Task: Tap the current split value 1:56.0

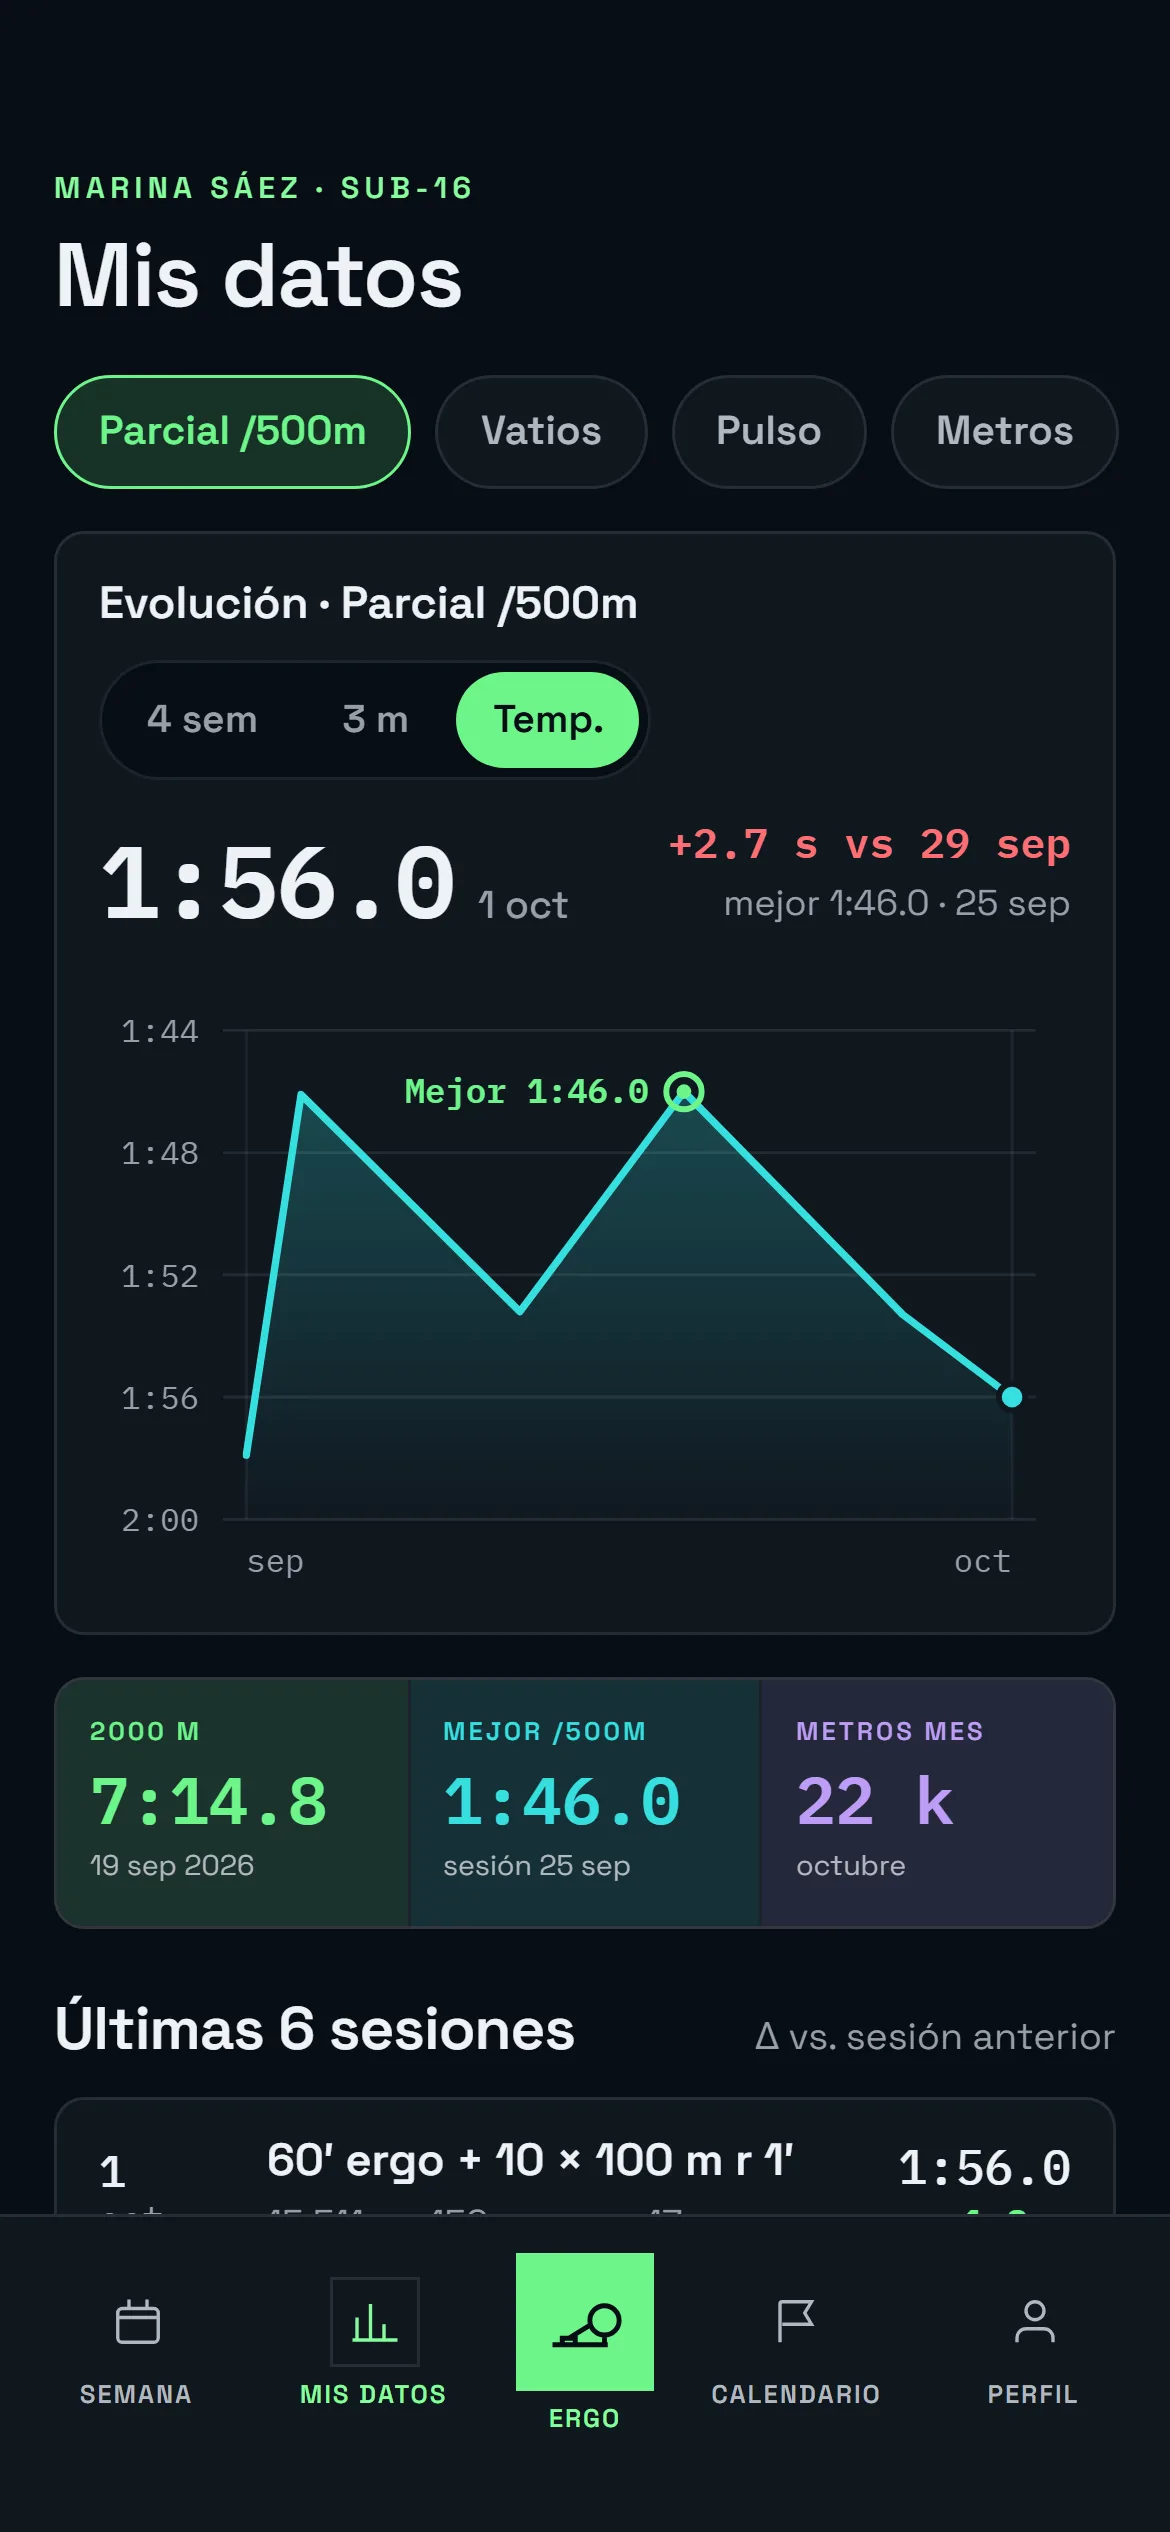Action: pyautogui.click(x=278, y=883)
